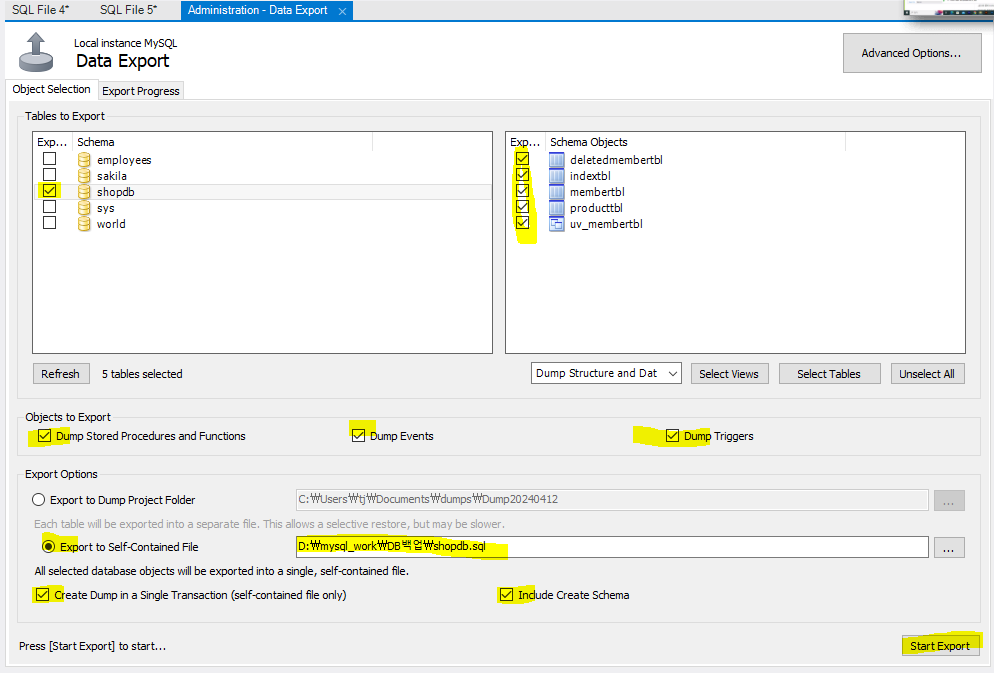The height and width of the screenshot is (673, 994).
Task: Select the membertbl object row
Action: tap(735, 191)
